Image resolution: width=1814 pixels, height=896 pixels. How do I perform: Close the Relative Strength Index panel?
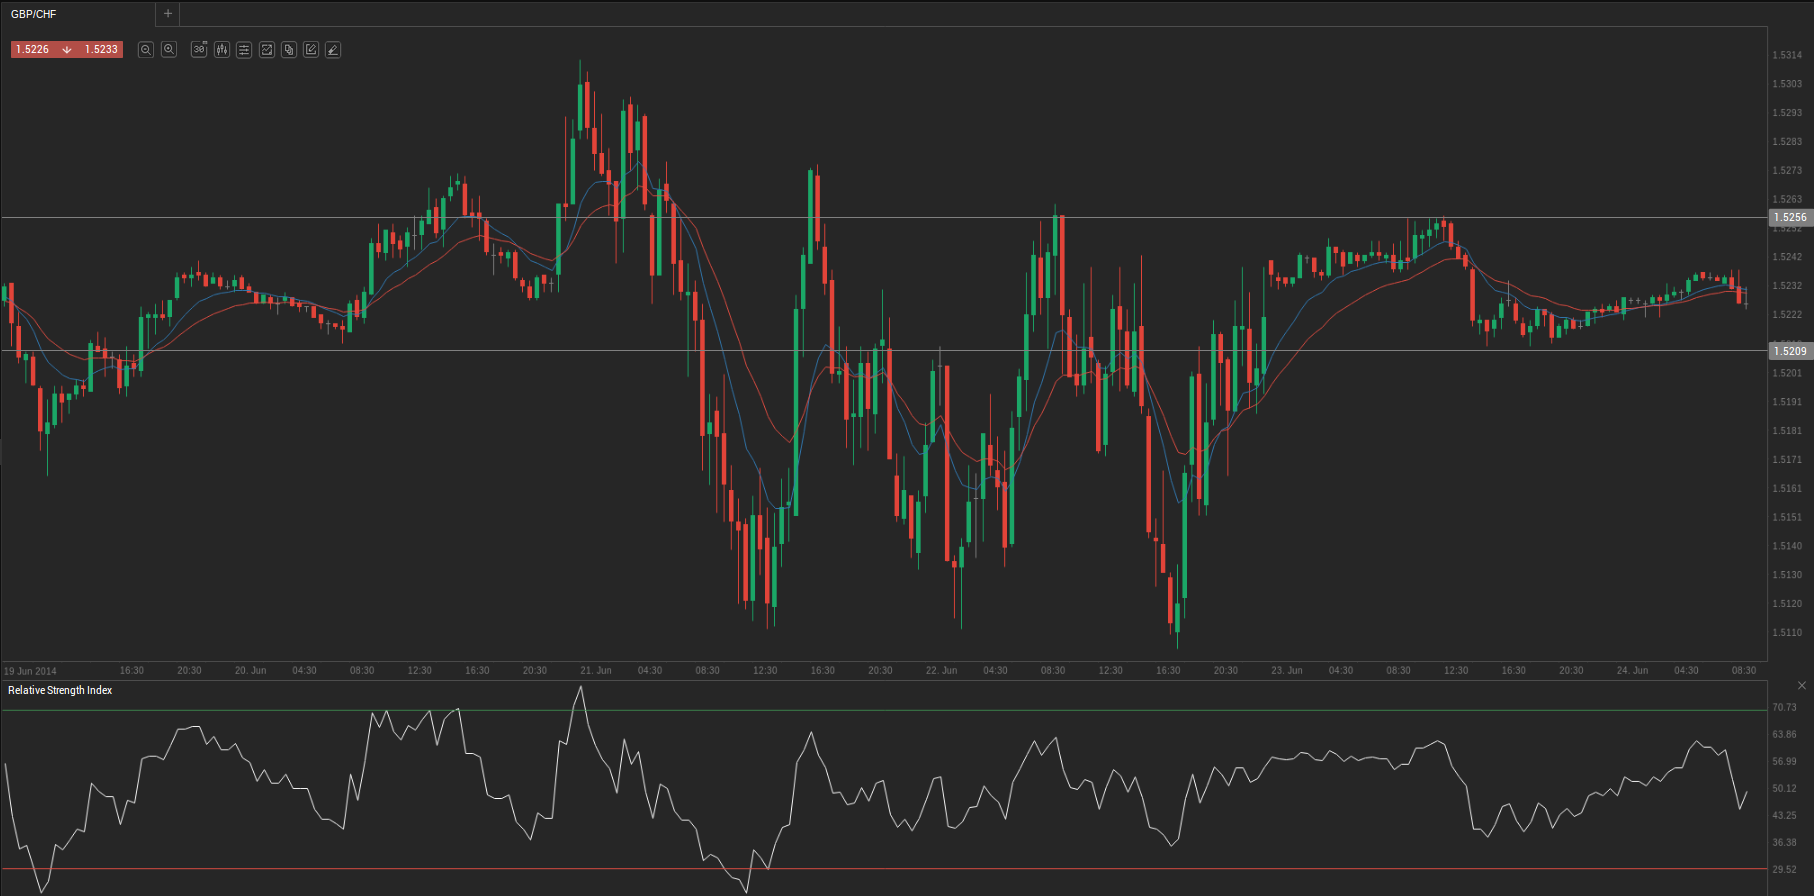(1802, 686)
